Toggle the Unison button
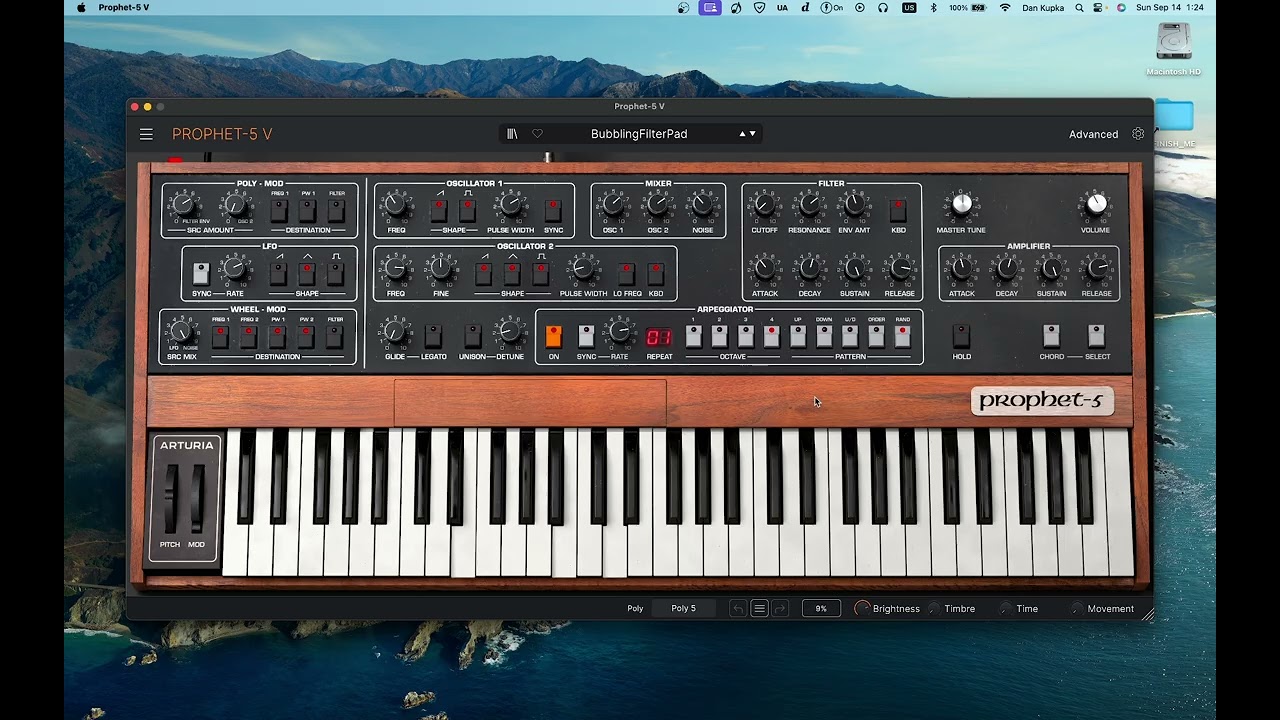The image size is (1280, 720). coord(473,336)
